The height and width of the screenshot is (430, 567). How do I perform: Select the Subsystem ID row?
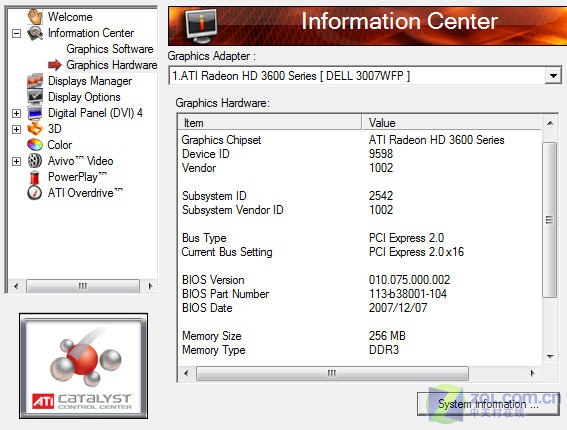coord(360,196)
